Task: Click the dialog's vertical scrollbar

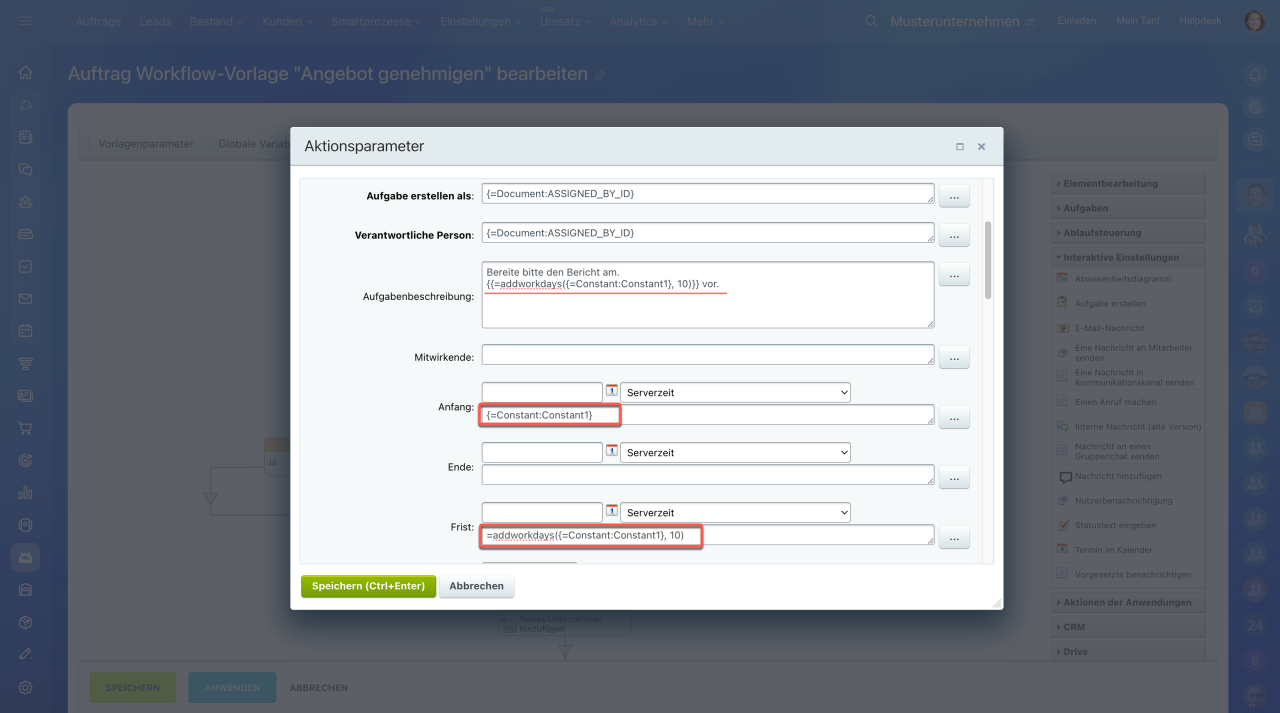Action: click(988, 260)
